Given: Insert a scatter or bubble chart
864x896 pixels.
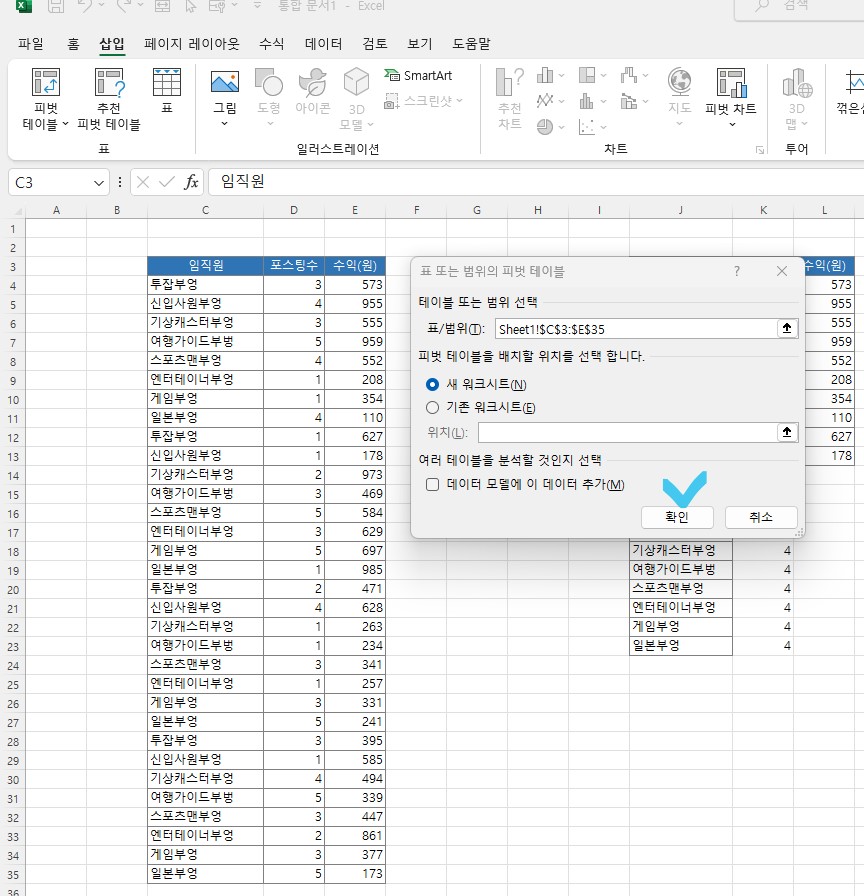Looking at the screenshot, I should pyautogui.click(x=587, y=126).
